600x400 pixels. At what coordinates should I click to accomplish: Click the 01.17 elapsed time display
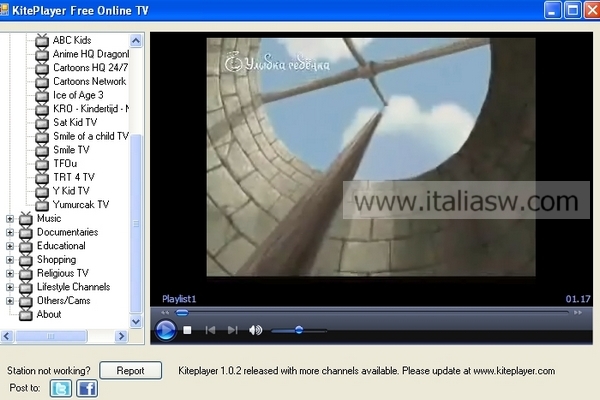[x=578, y=299]
